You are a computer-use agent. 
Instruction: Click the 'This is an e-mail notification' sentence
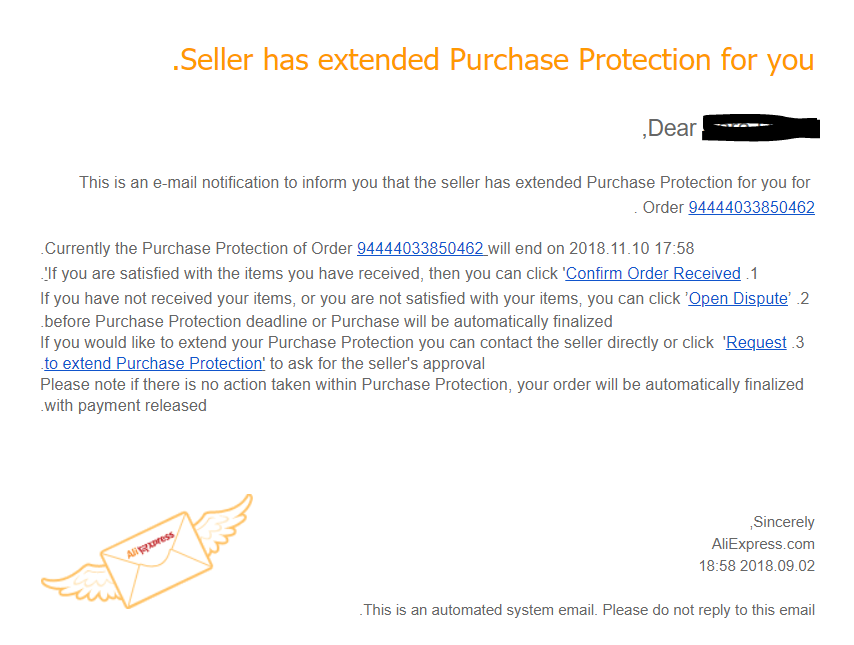[444, 183]
